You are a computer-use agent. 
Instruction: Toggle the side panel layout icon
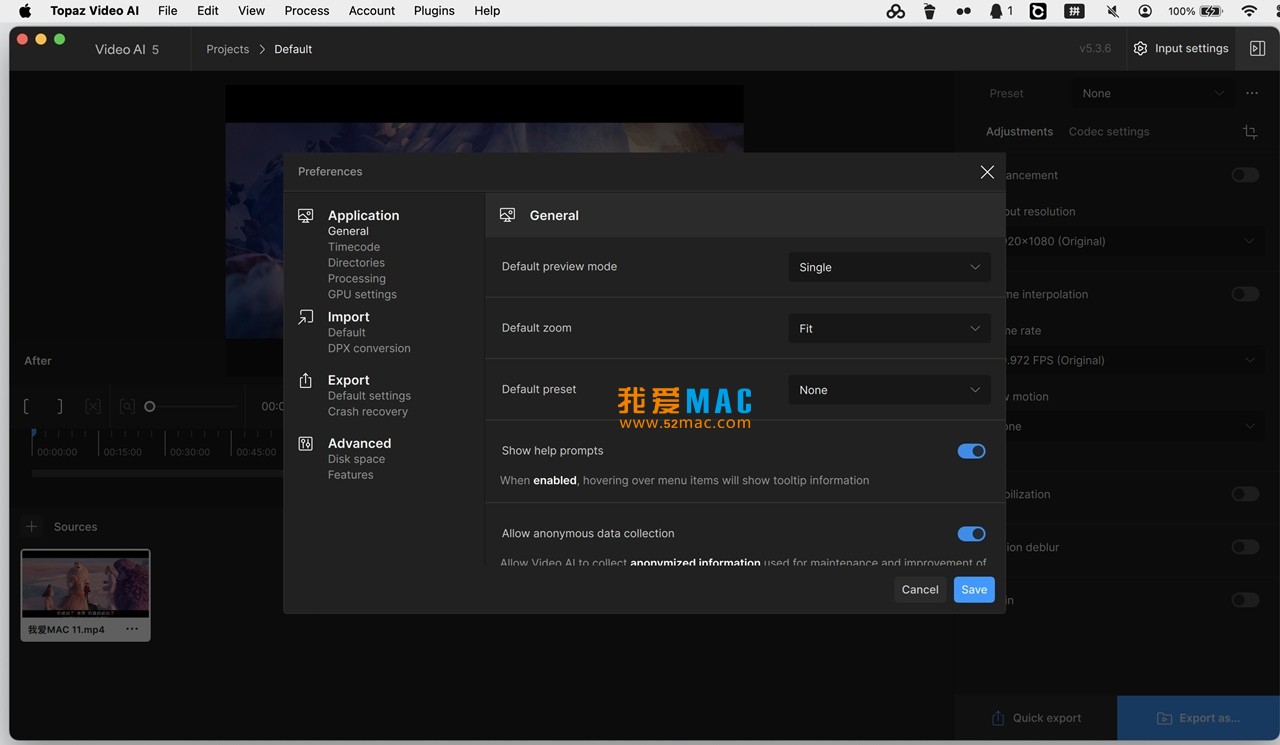pyautogui.click(x=1257, y=49)
